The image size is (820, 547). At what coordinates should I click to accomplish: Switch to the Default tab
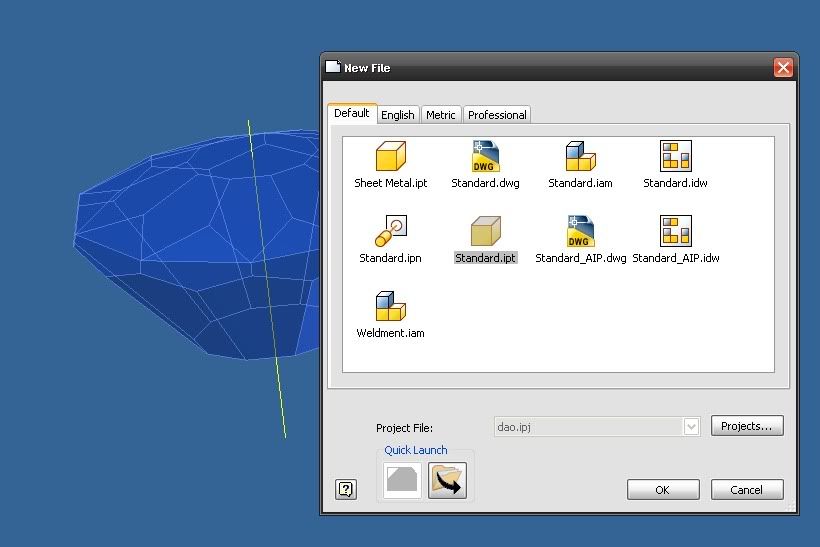pos(352,114)
